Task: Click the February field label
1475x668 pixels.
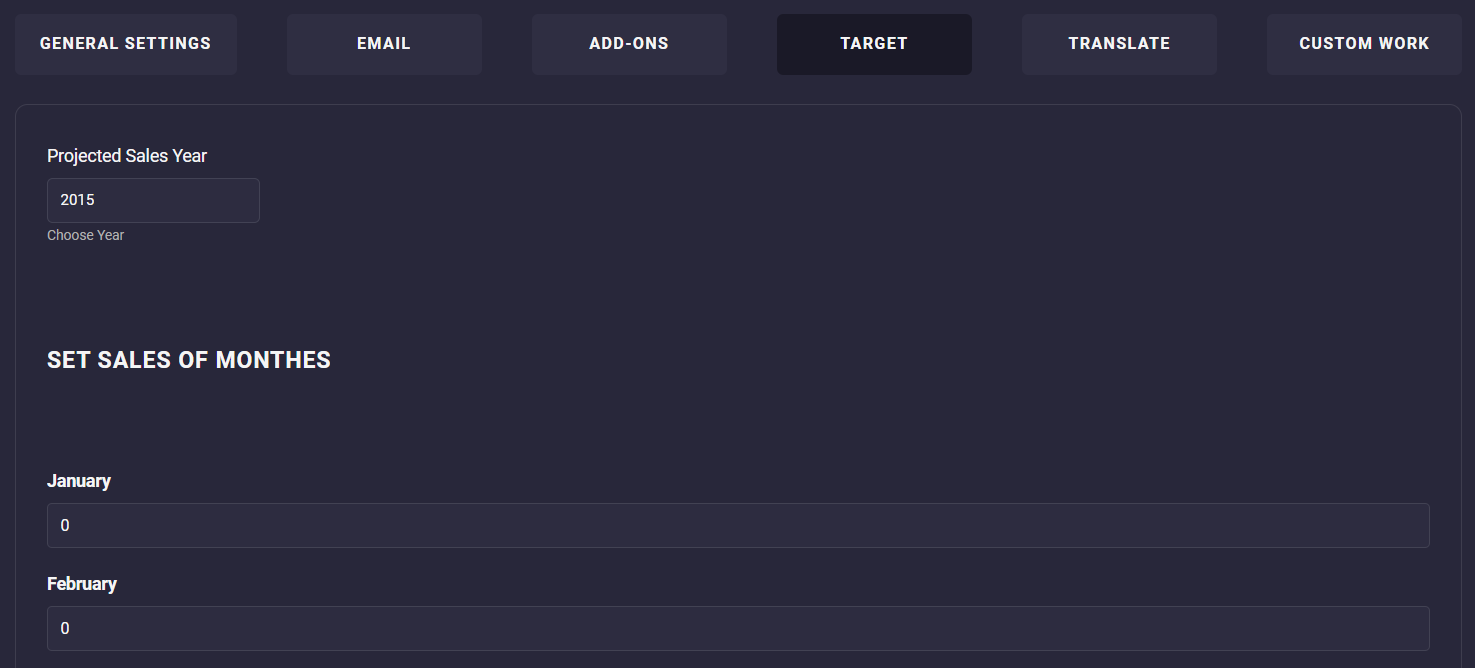Action: pyautogui.click(x=82, y=584)
